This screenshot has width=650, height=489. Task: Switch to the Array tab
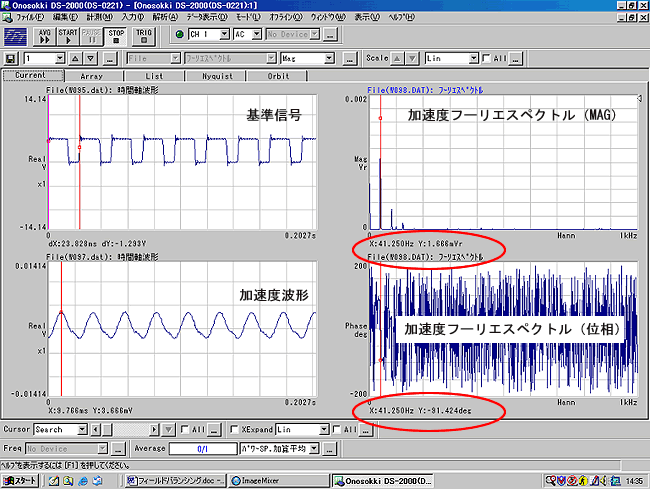coord(92,76)
